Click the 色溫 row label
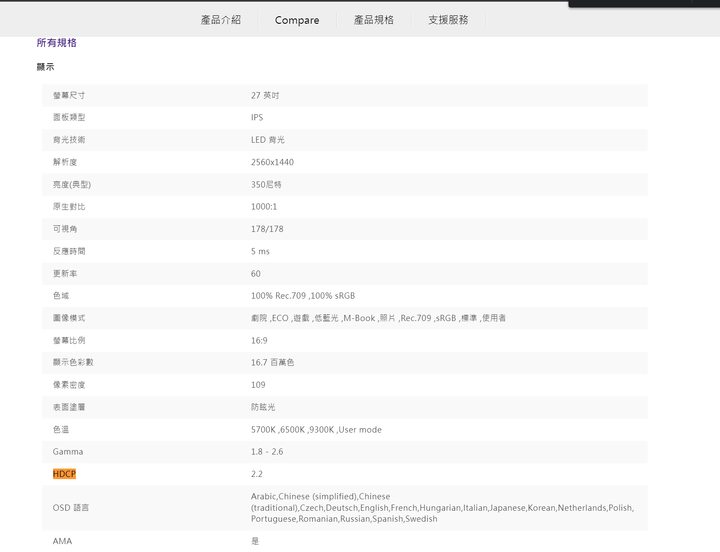720x552 pixels. coord(61,430)
